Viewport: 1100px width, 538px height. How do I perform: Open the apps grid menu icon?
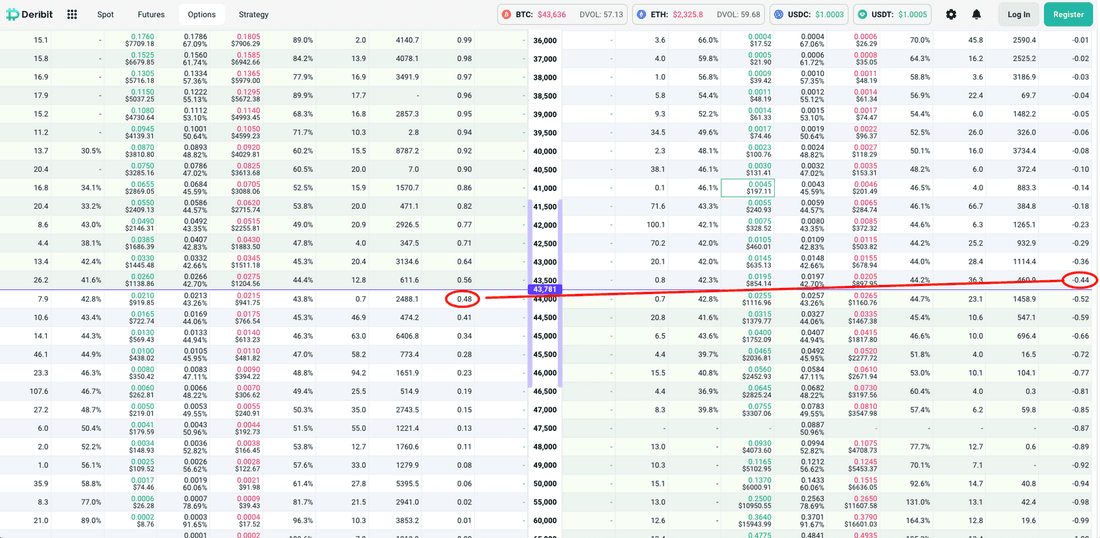pos(72,14)
